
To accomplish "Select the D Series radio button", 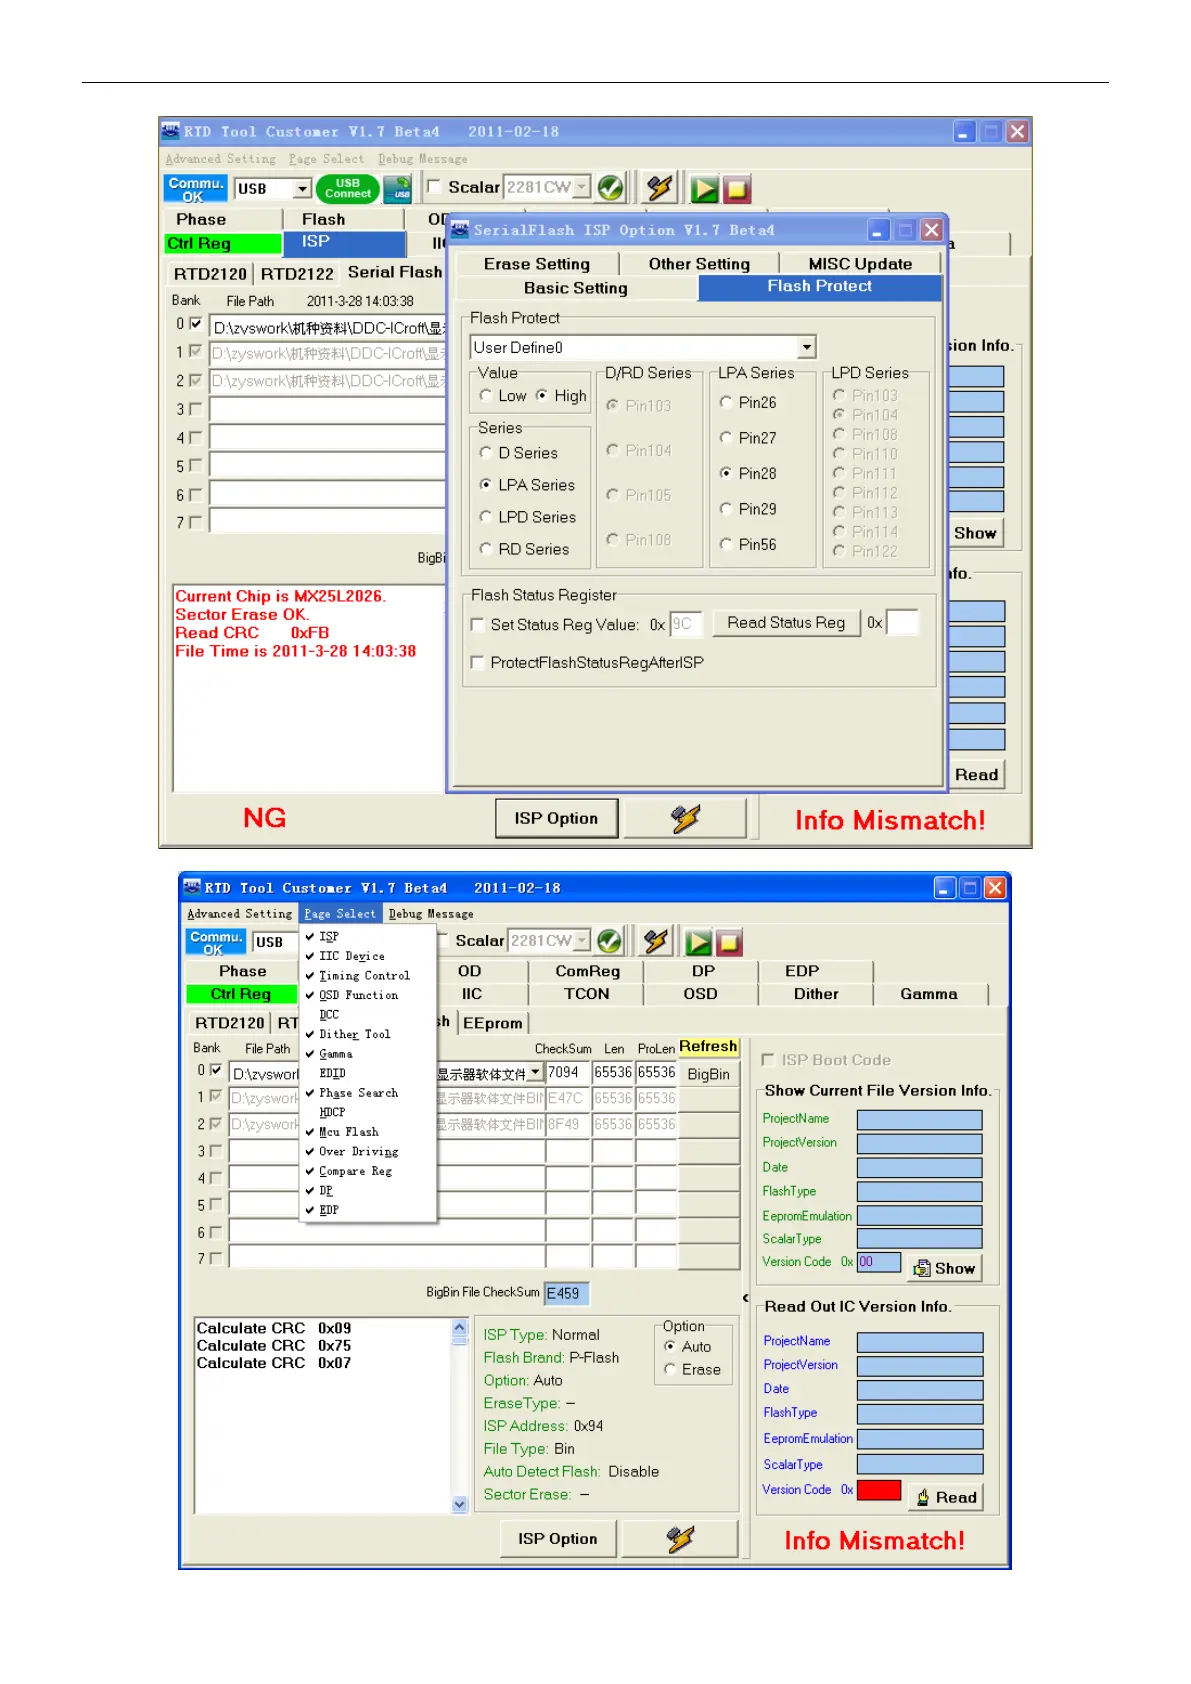I will (x=486, y=453).
